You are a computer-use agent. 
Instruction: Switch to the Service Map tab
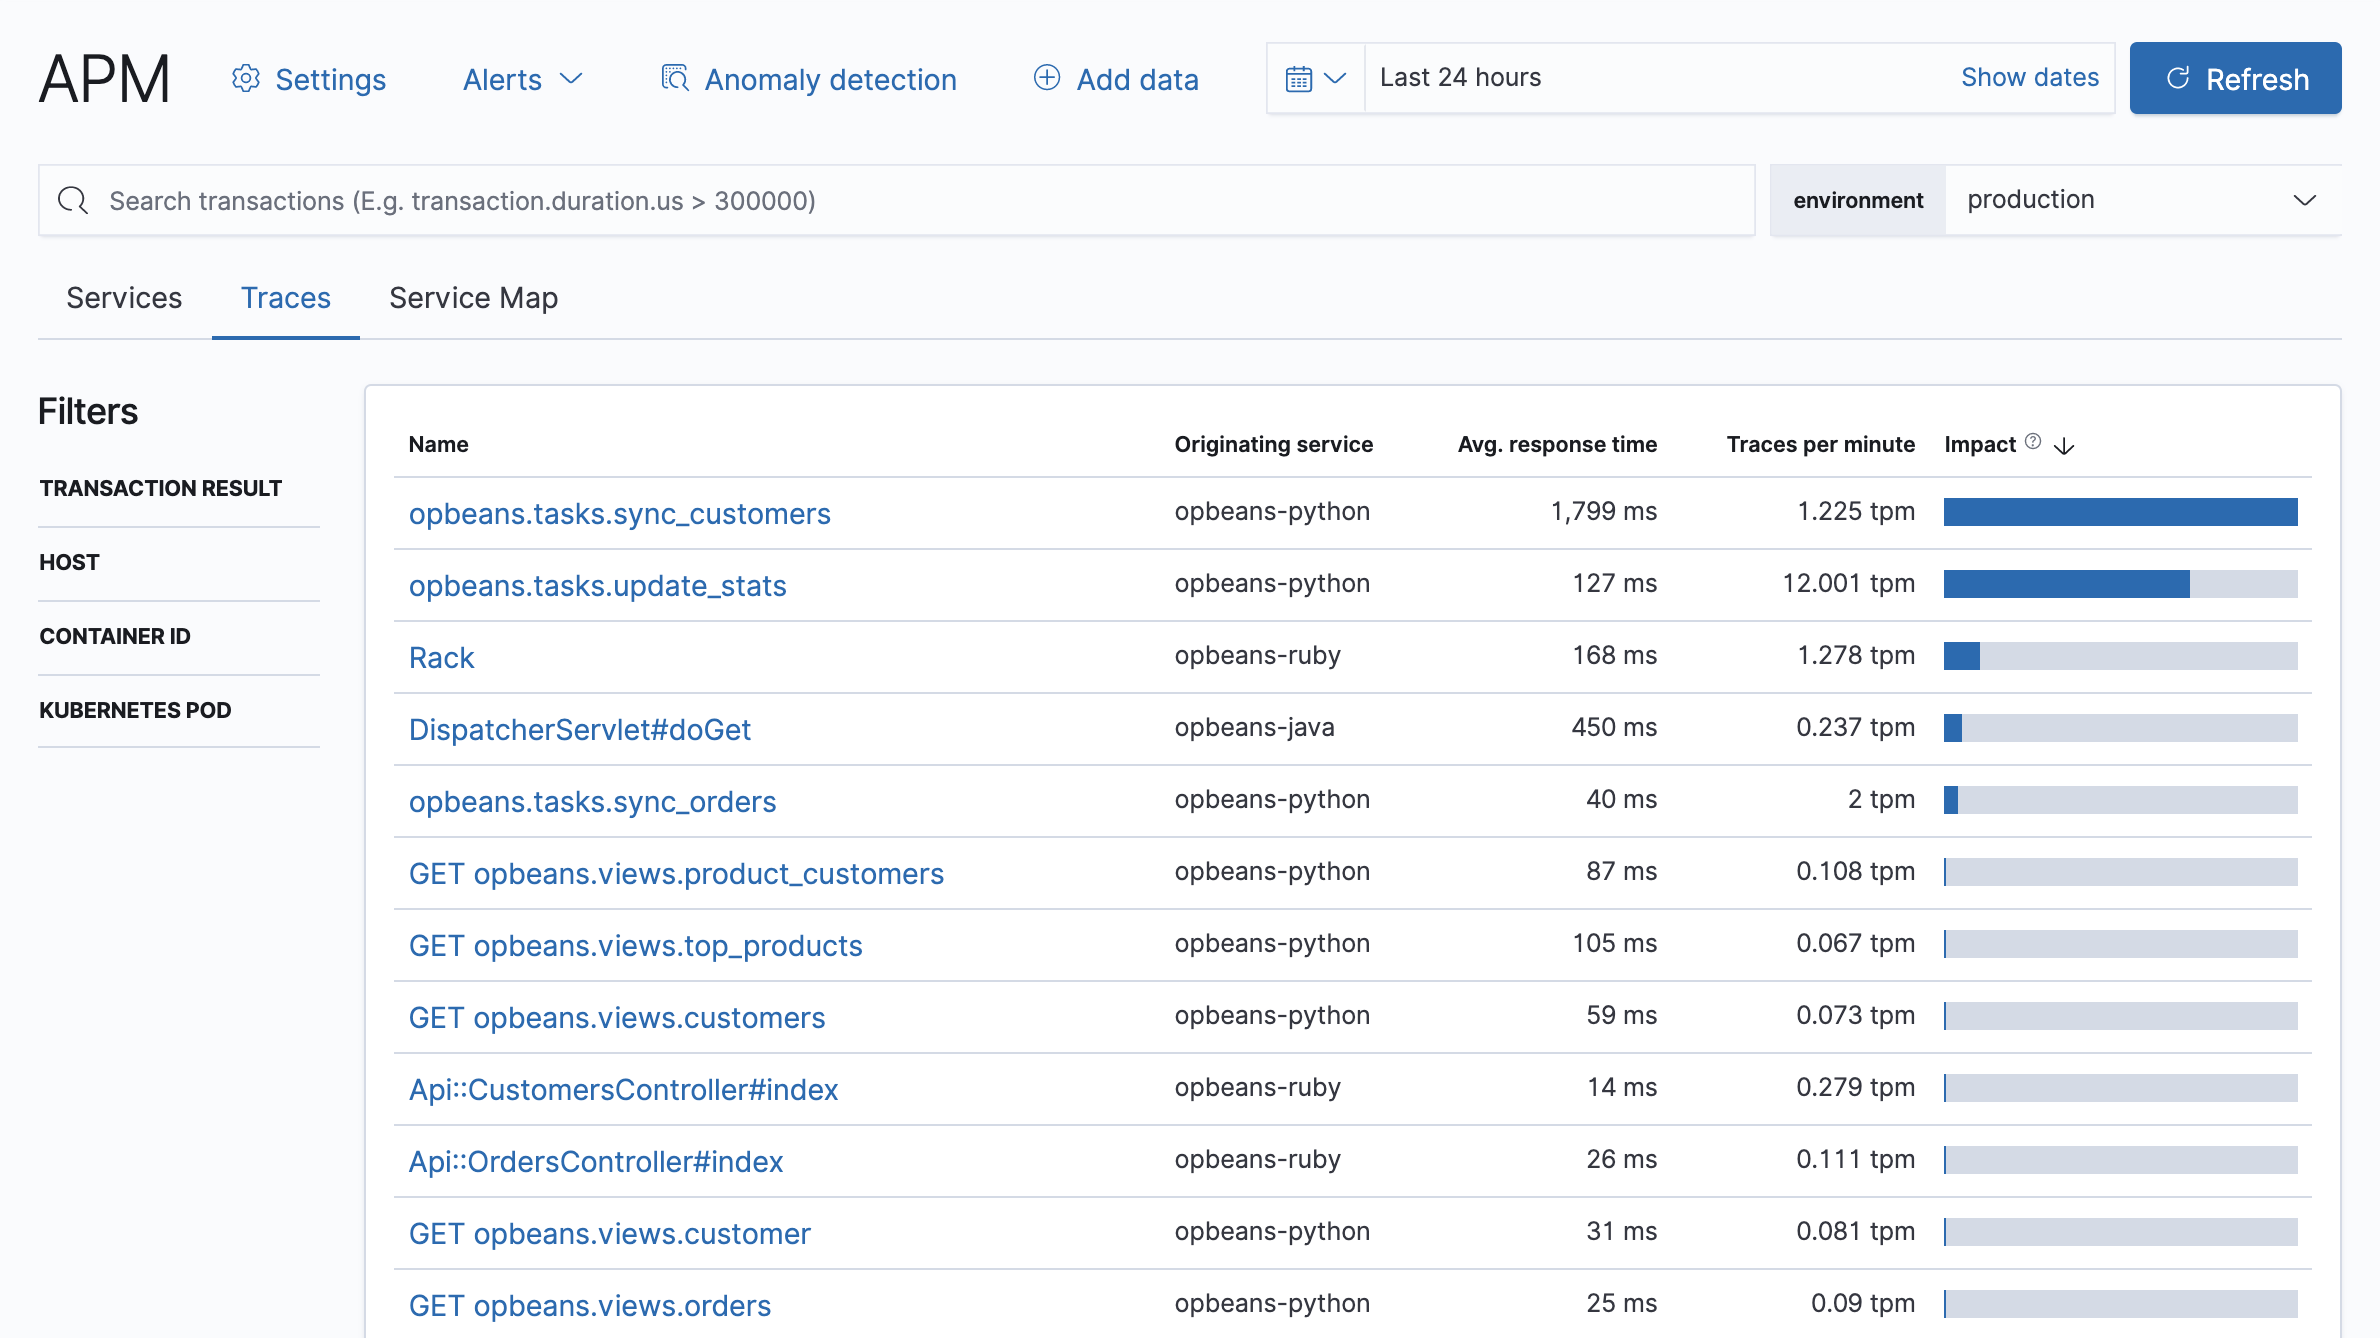click(472, 297)
